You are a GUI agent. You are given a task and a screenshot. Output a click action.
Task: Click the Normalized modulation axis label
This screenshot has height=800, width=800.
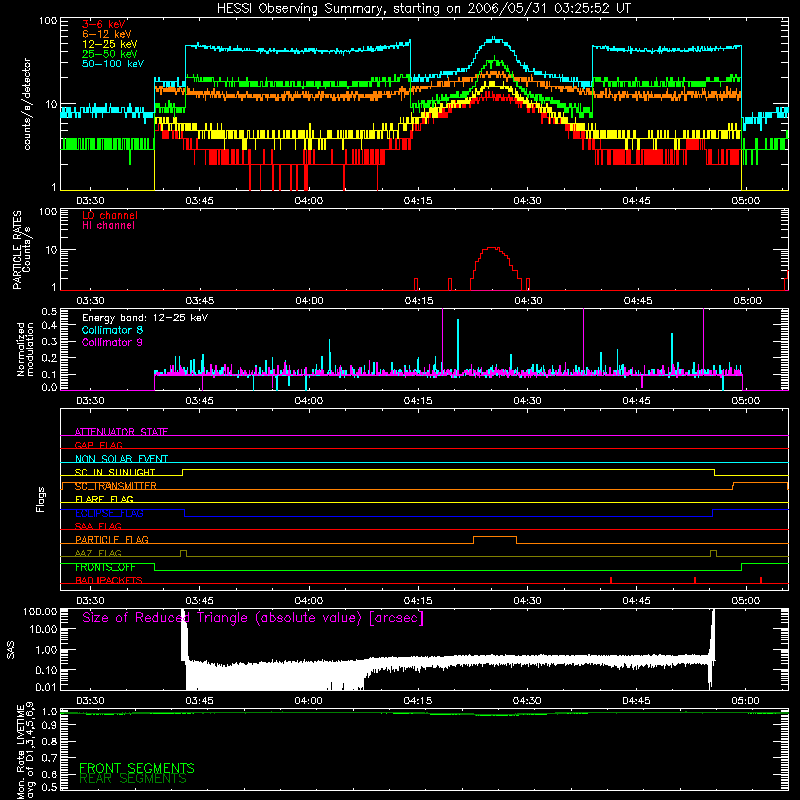(x=24, y=349)
